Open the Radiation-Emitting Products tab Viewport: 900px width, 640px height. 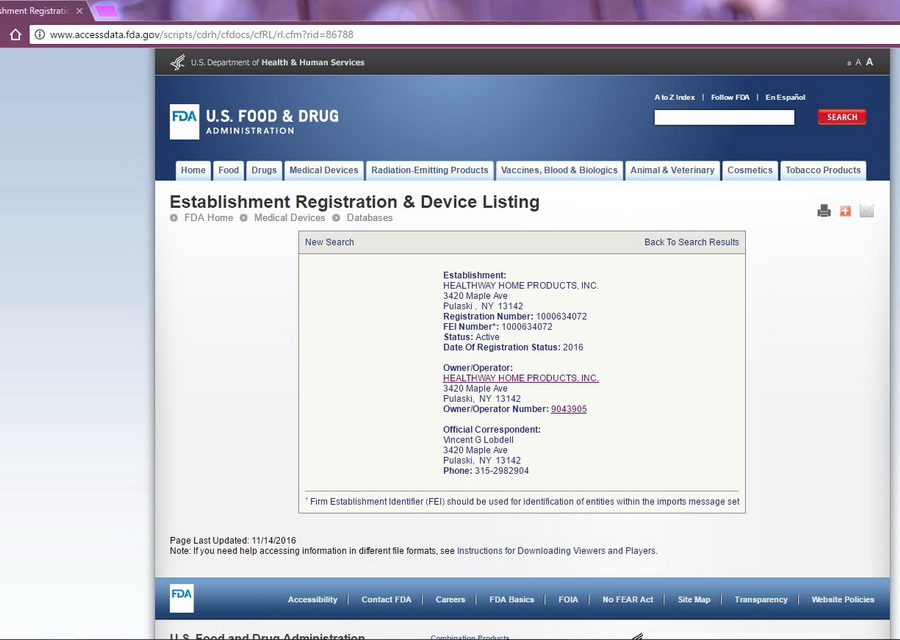coord(429,170)
